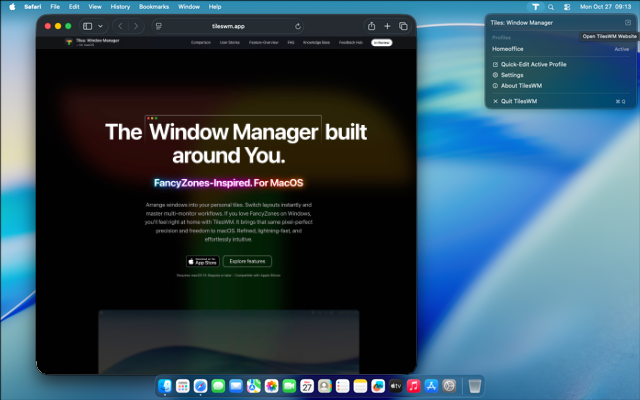640x400 pixels.
Task: Click the Safari share icon
Action: pyautogui.click(x=372, y=26)
